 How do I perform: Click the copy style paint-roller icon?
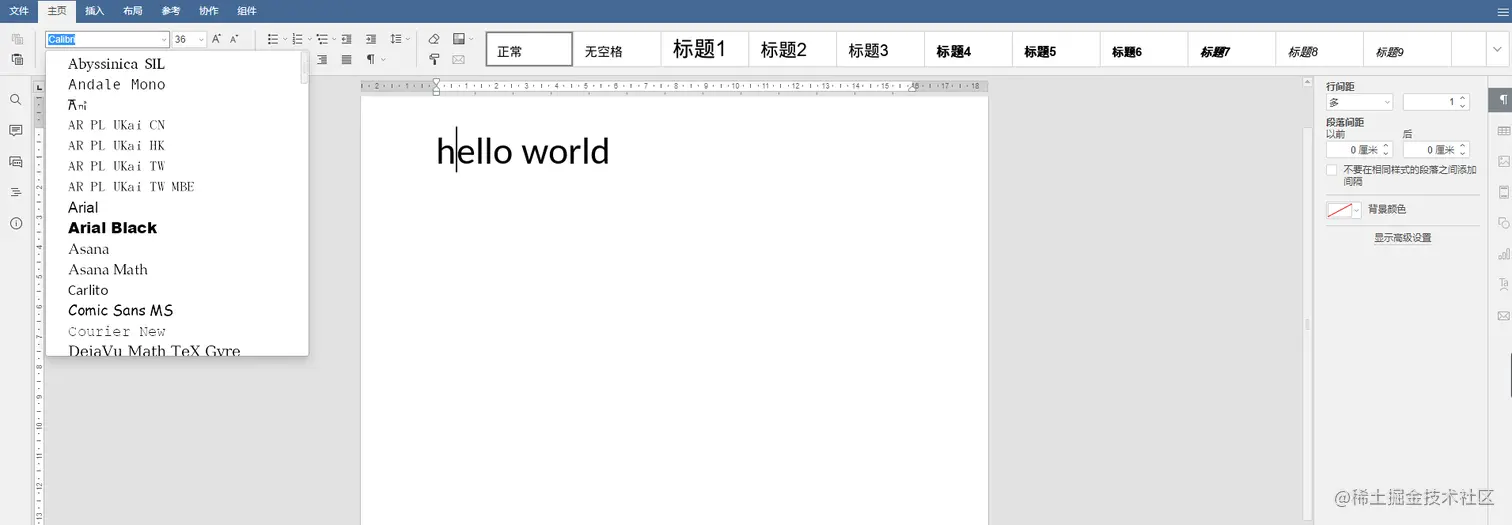pyautogui.click(x=434, y=60)
